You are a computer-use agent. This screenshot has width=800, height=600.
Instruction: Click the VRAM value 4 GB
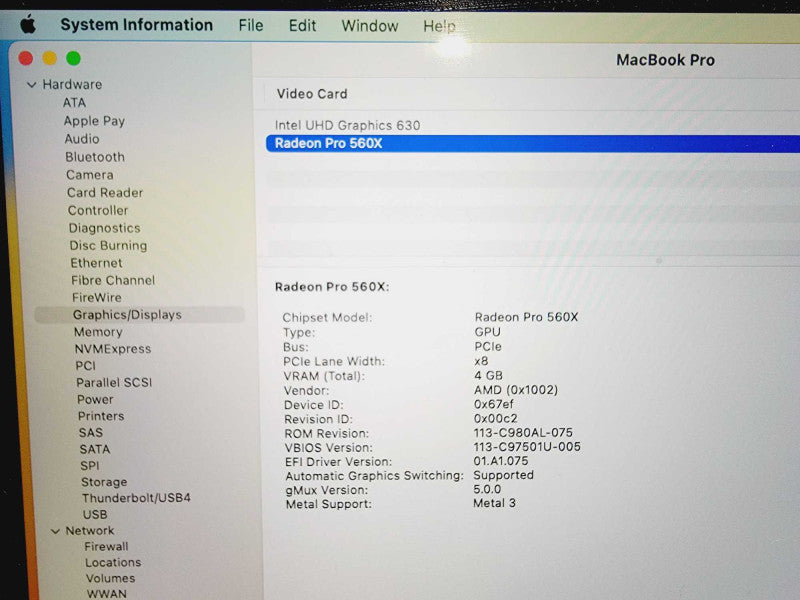tap(488, 376)
